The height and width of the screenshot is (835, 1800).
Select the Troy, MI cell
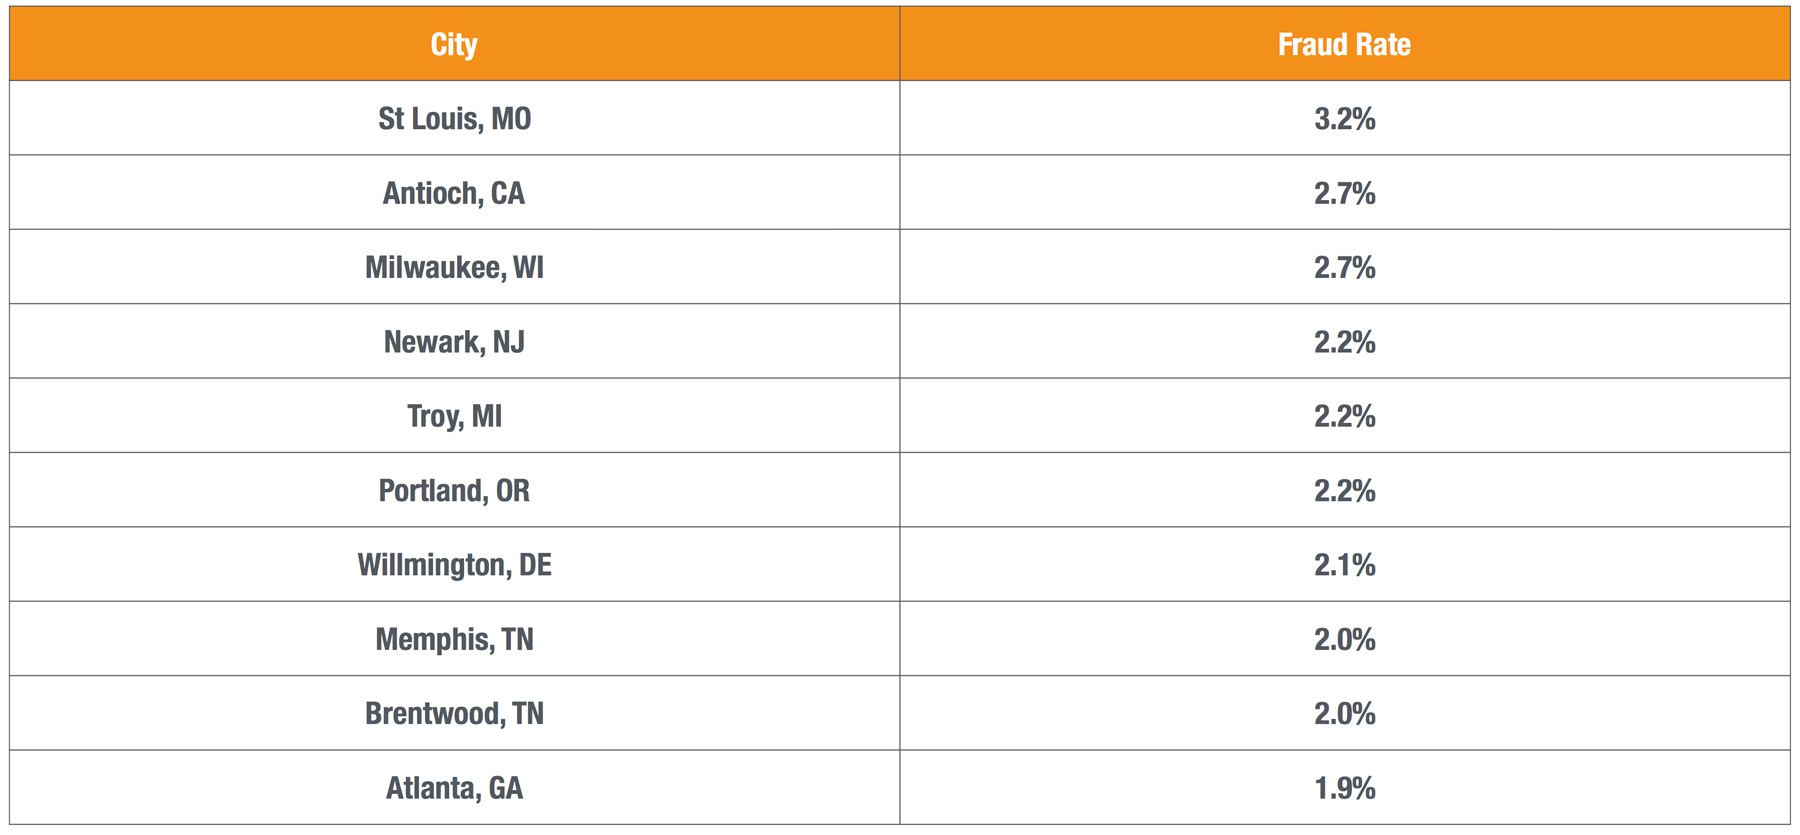[x=454, y=415]
